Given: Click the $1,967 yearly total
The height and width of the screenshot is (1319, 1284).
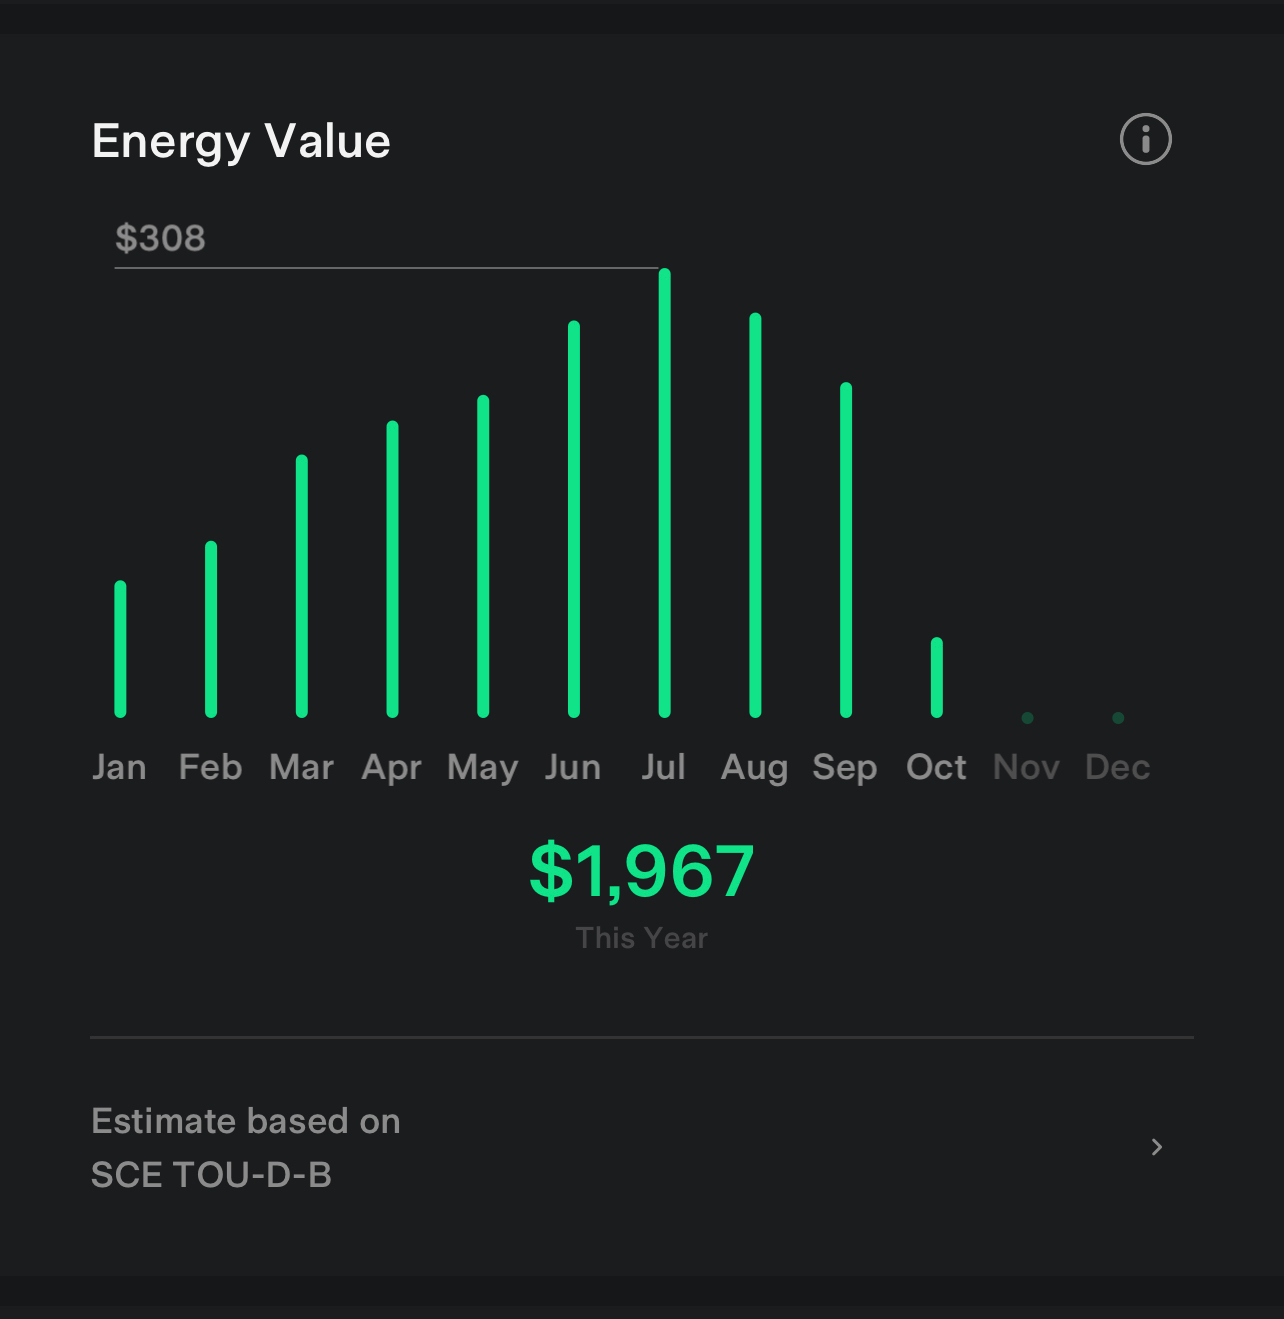Looking at the screenshot, I should click(x=642, y=871).
